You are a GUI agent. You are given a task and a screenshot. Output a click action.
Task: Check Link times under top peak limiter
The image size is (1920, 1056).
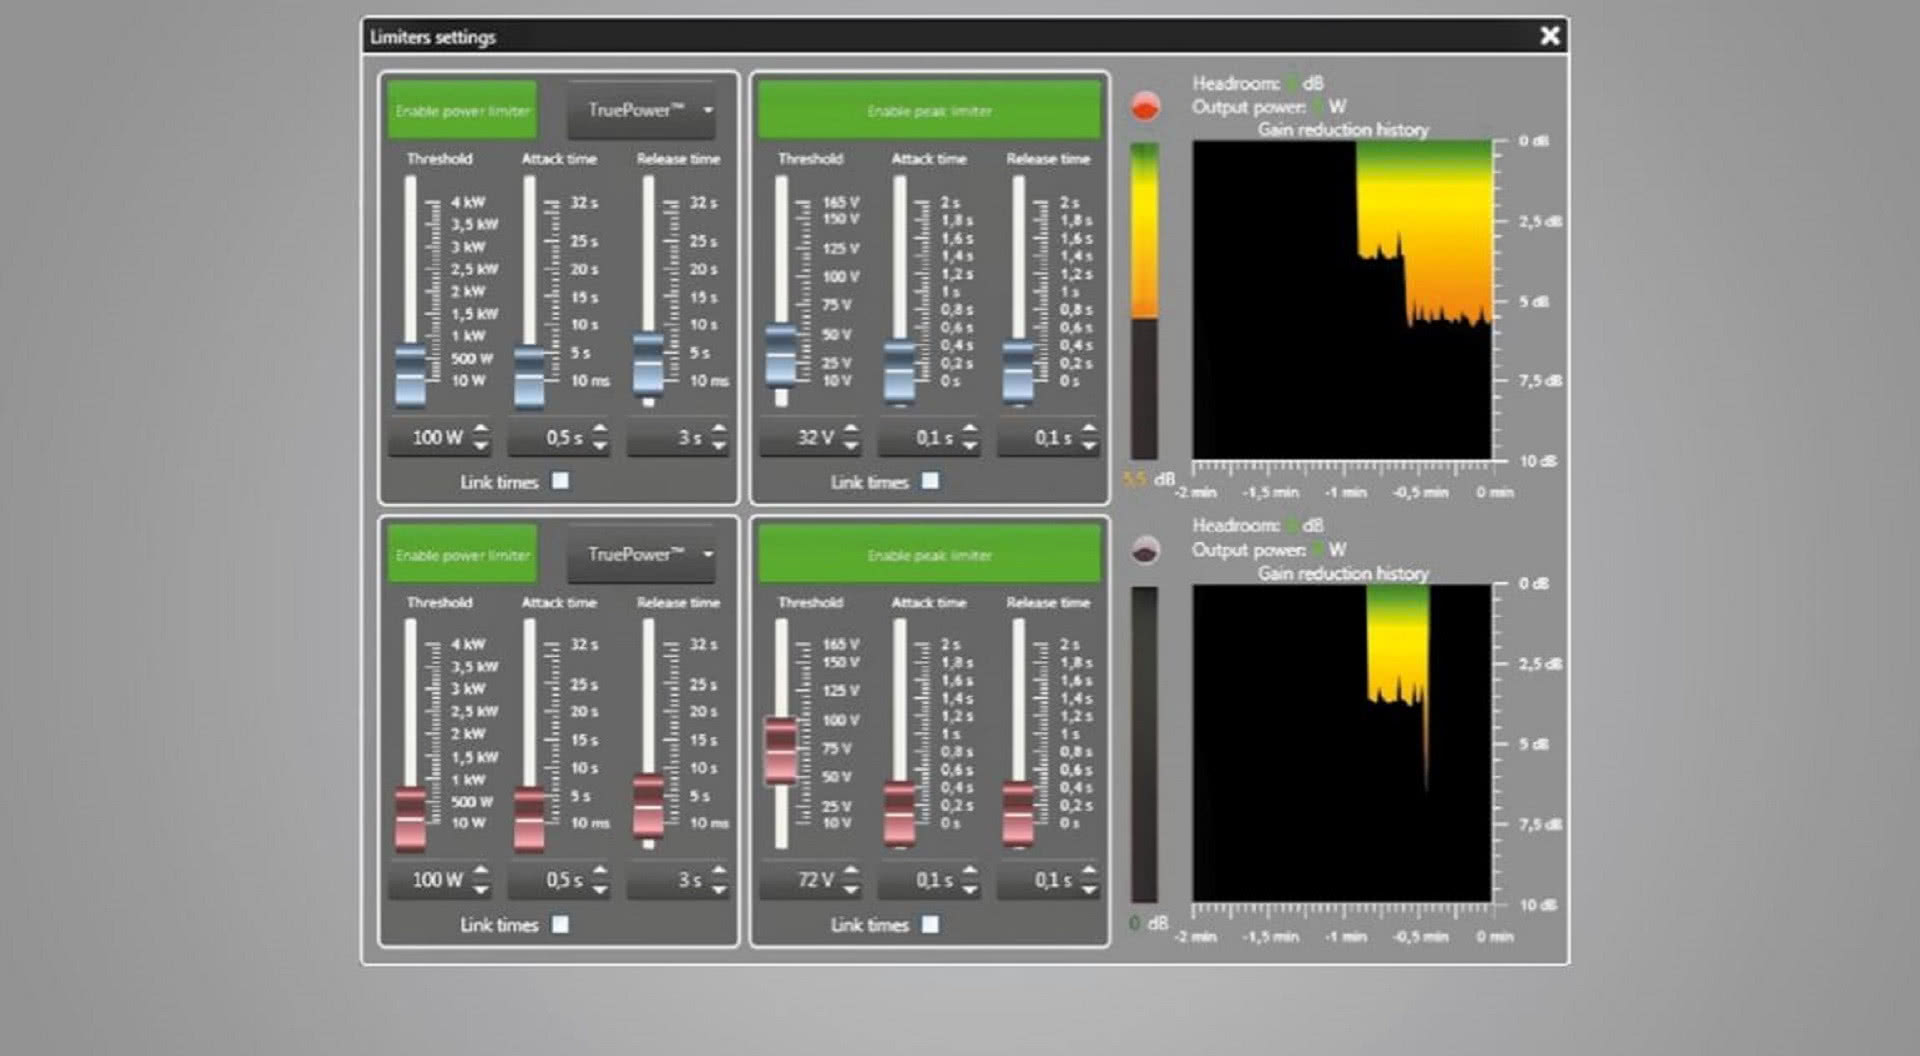click(x=931, y=481)
